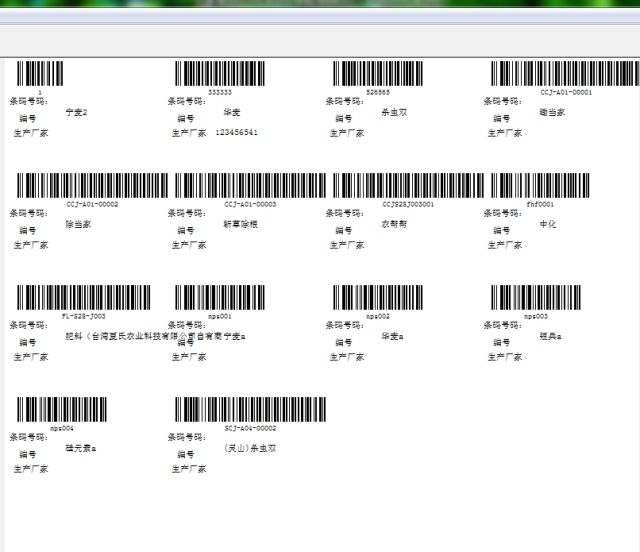Select the FL-S28-J003 barcode
This screenshot has width=640, height=552.
[x=84, y=298]
